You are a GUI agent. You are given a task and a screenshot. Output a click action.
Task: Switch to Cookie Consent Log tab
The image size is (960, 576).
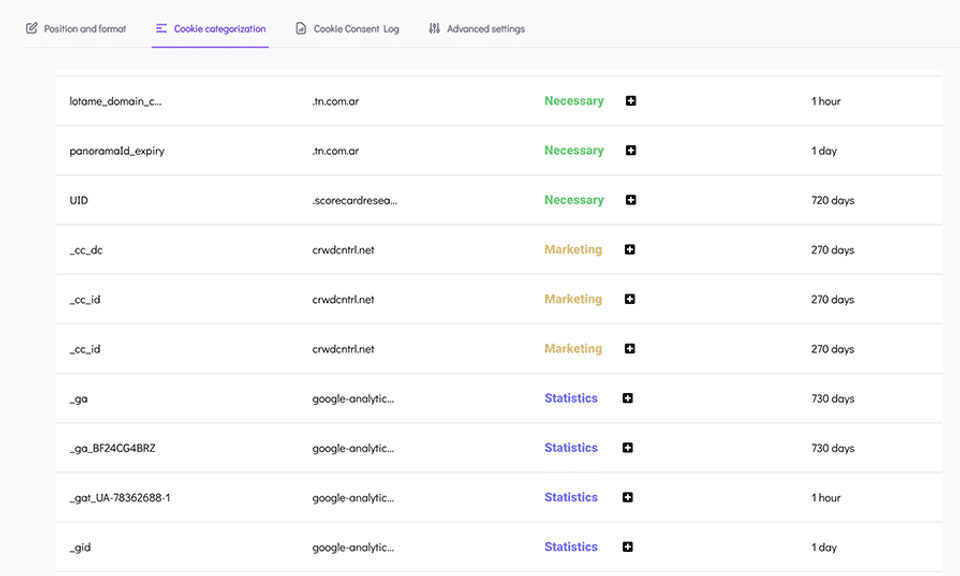(356, 29)
